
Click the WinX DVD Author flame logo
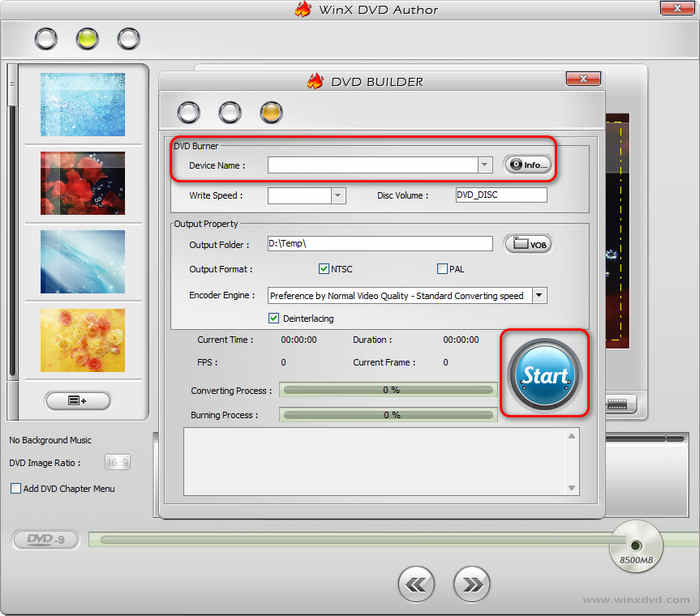click(303, 9)
